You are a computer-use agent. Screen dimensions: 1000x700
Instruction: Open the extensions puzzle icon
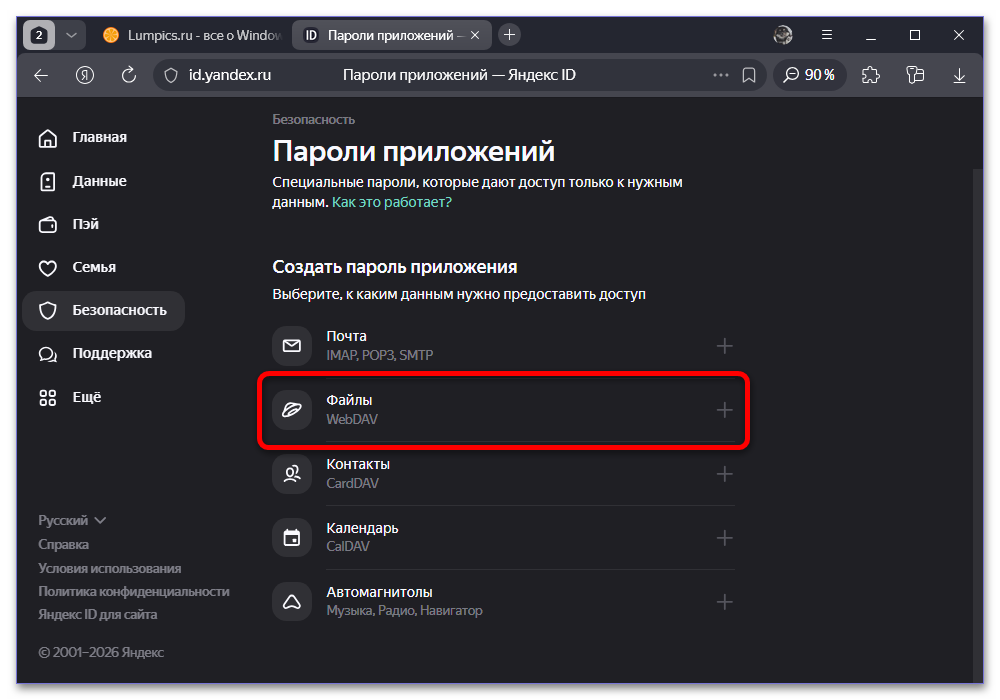click(871, 75)
